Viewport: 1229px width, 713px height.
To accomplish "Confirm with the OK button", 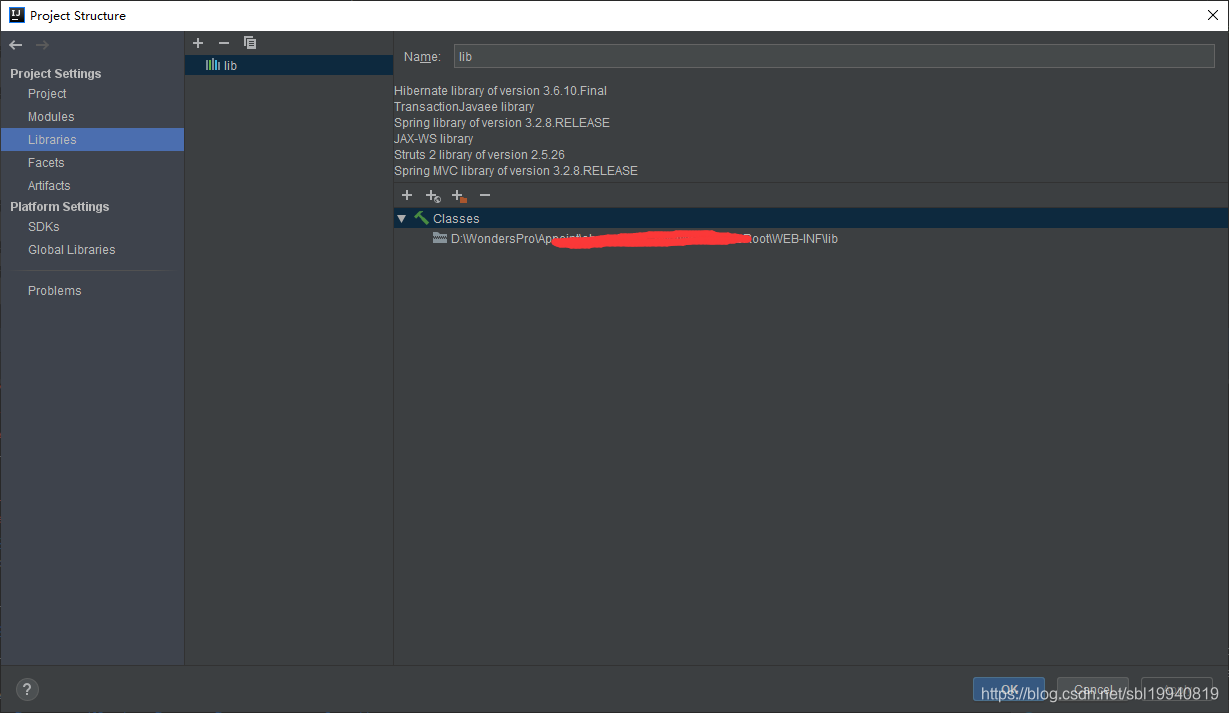I will click(x=1009, y=690).
